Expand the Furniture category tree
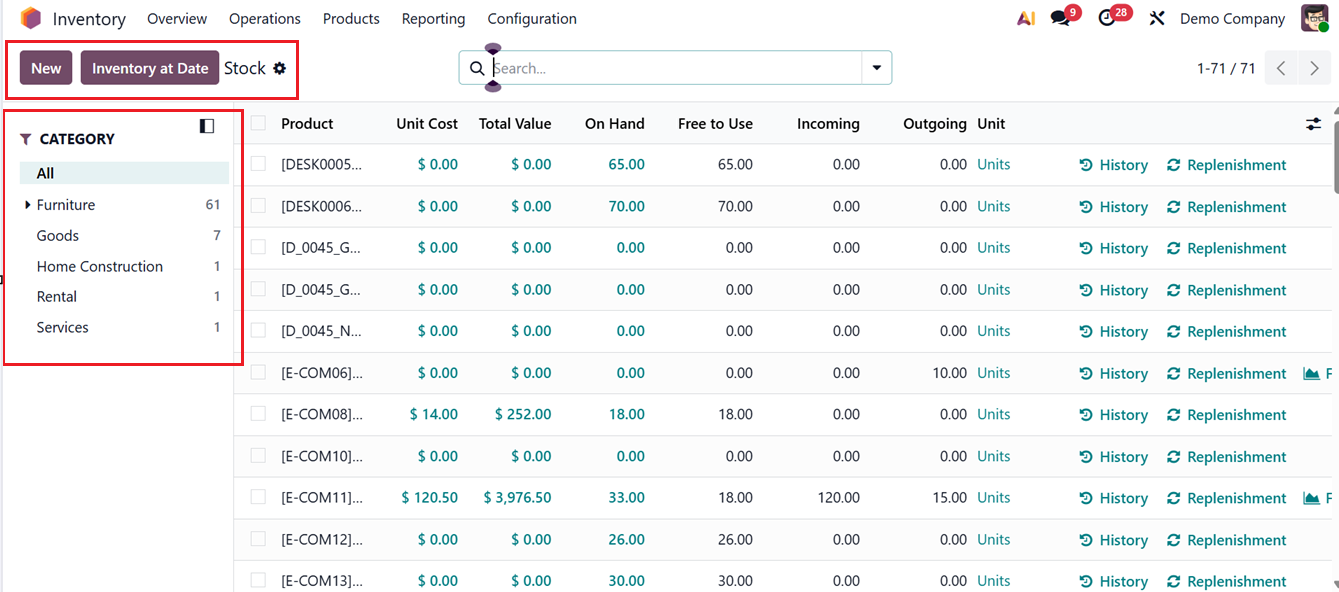This screenshot has height=592, width=1339. [x=27, y=204]
